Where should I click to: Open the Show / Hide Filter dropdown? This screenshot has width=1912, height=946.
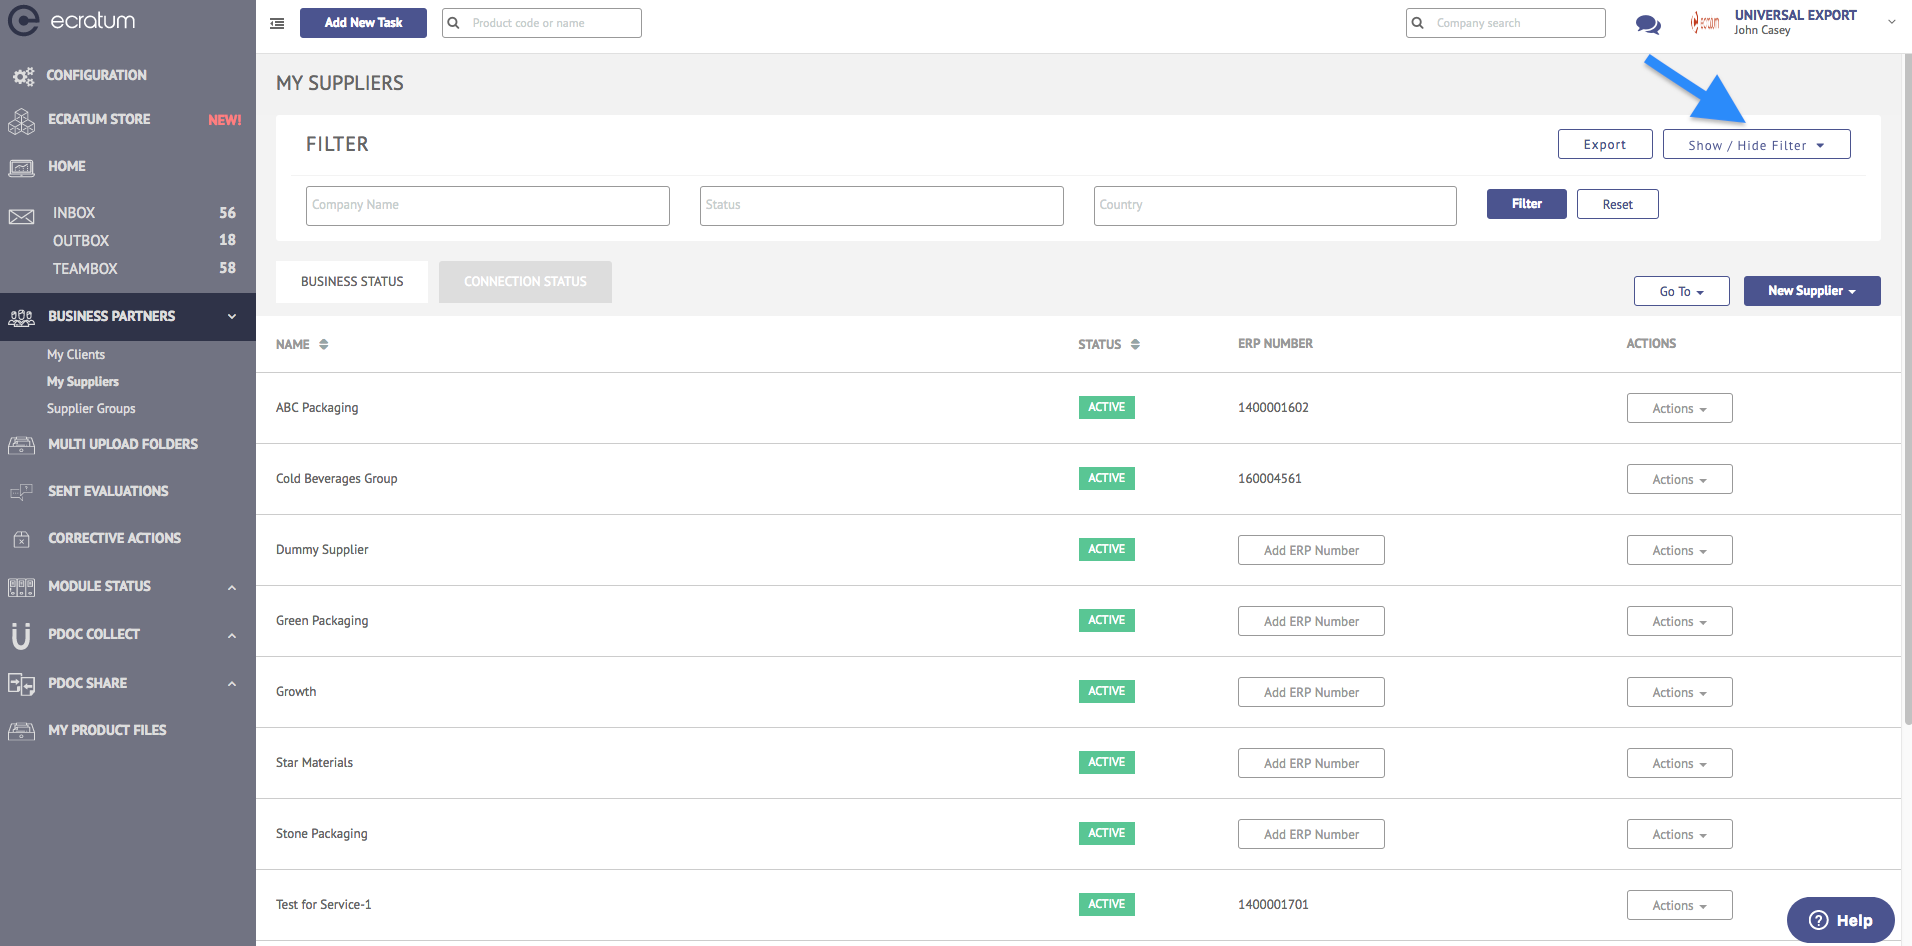1756,145
